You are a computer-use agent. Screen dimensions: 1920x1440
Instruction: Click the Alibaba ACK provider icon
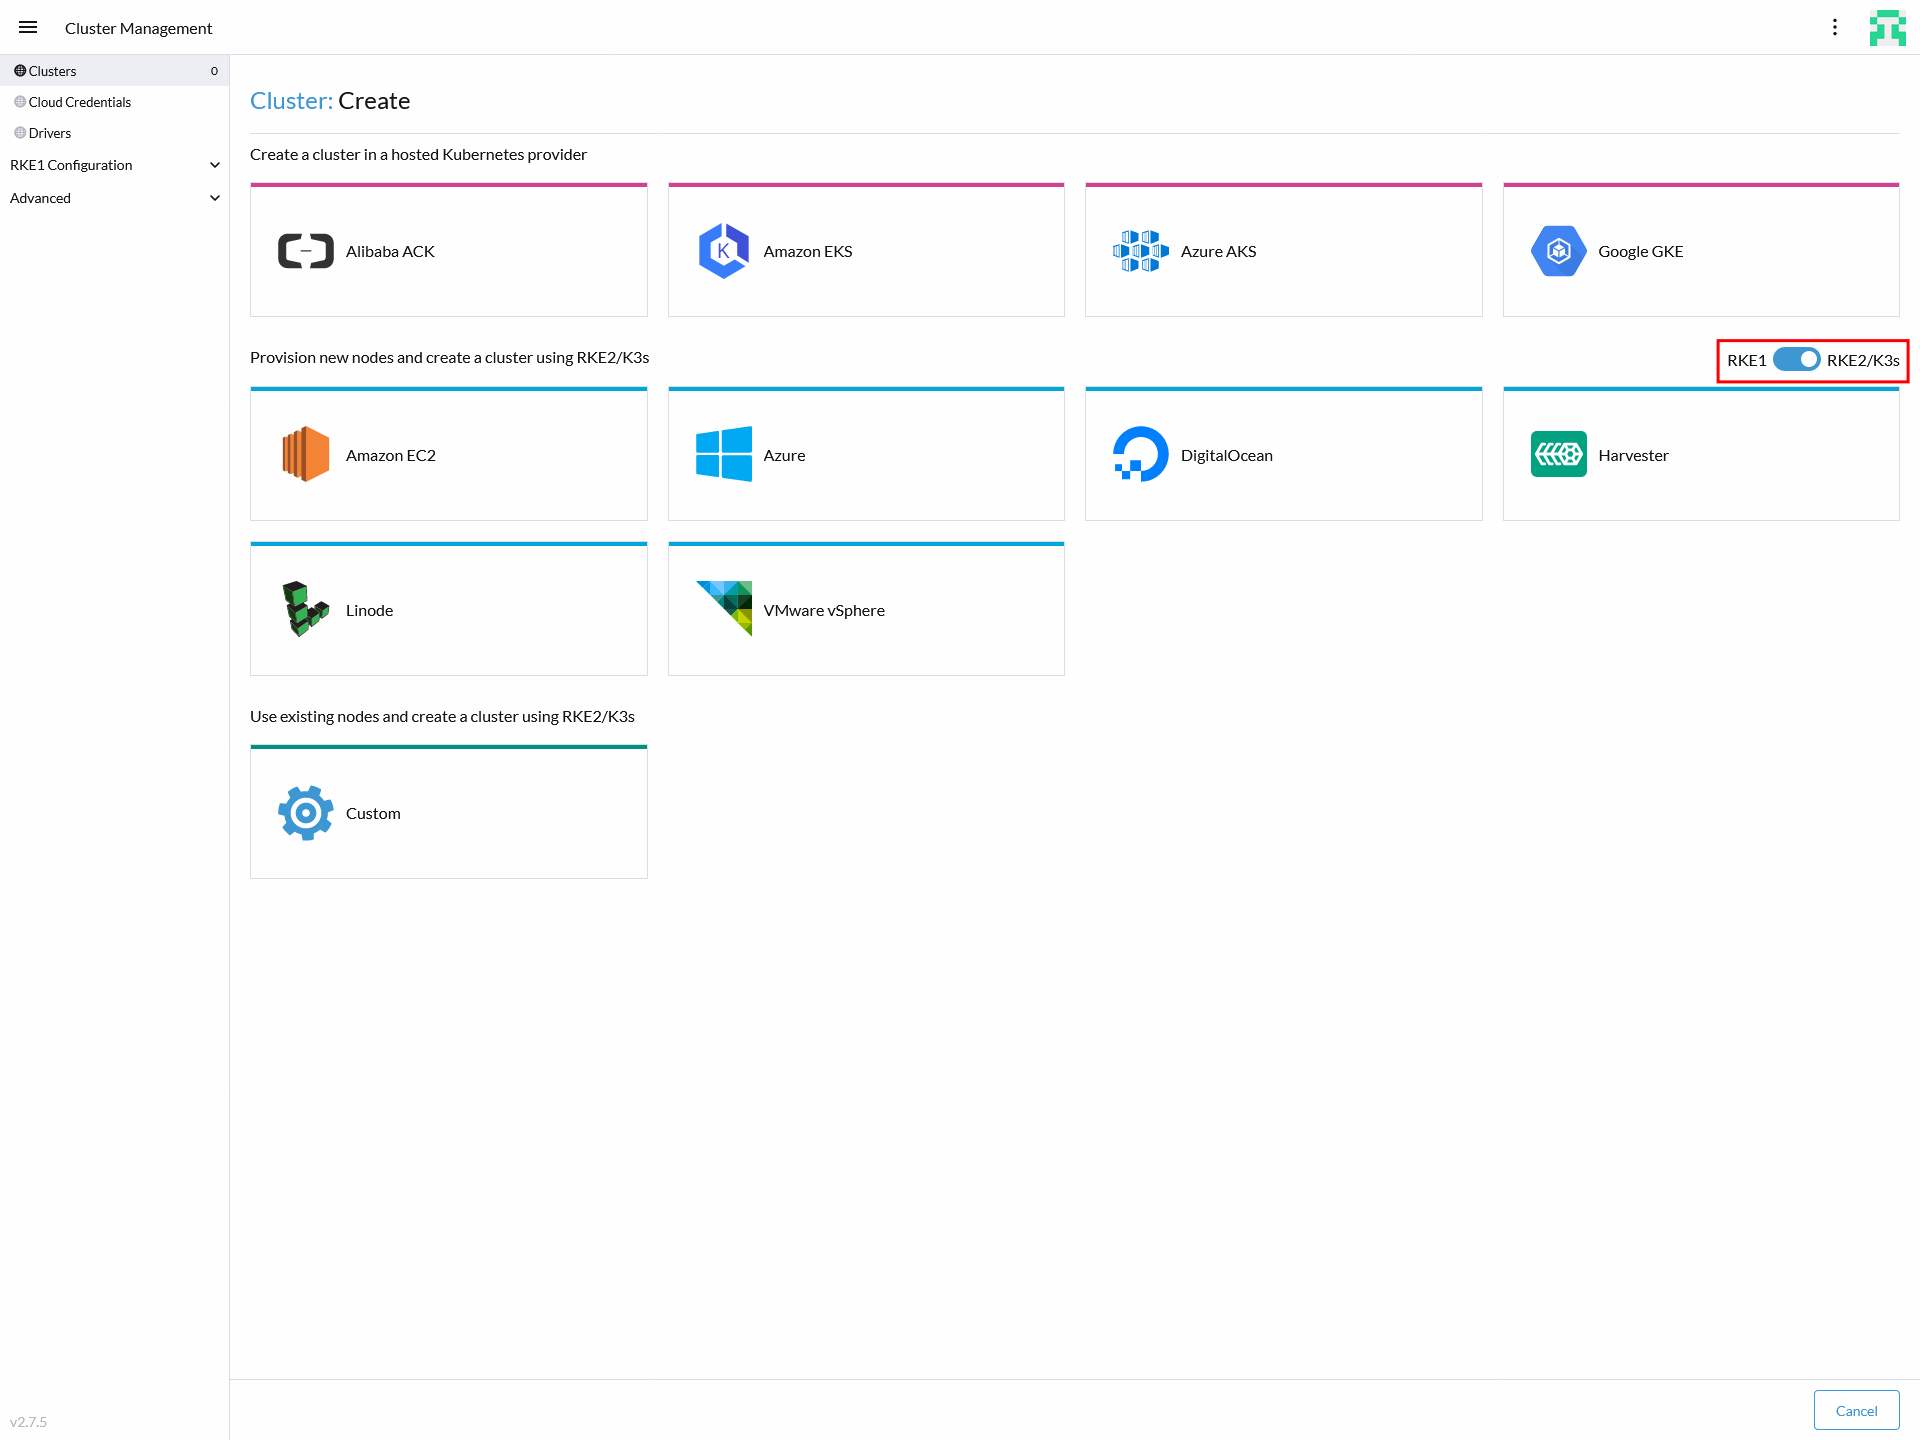[x=306, y=251]
